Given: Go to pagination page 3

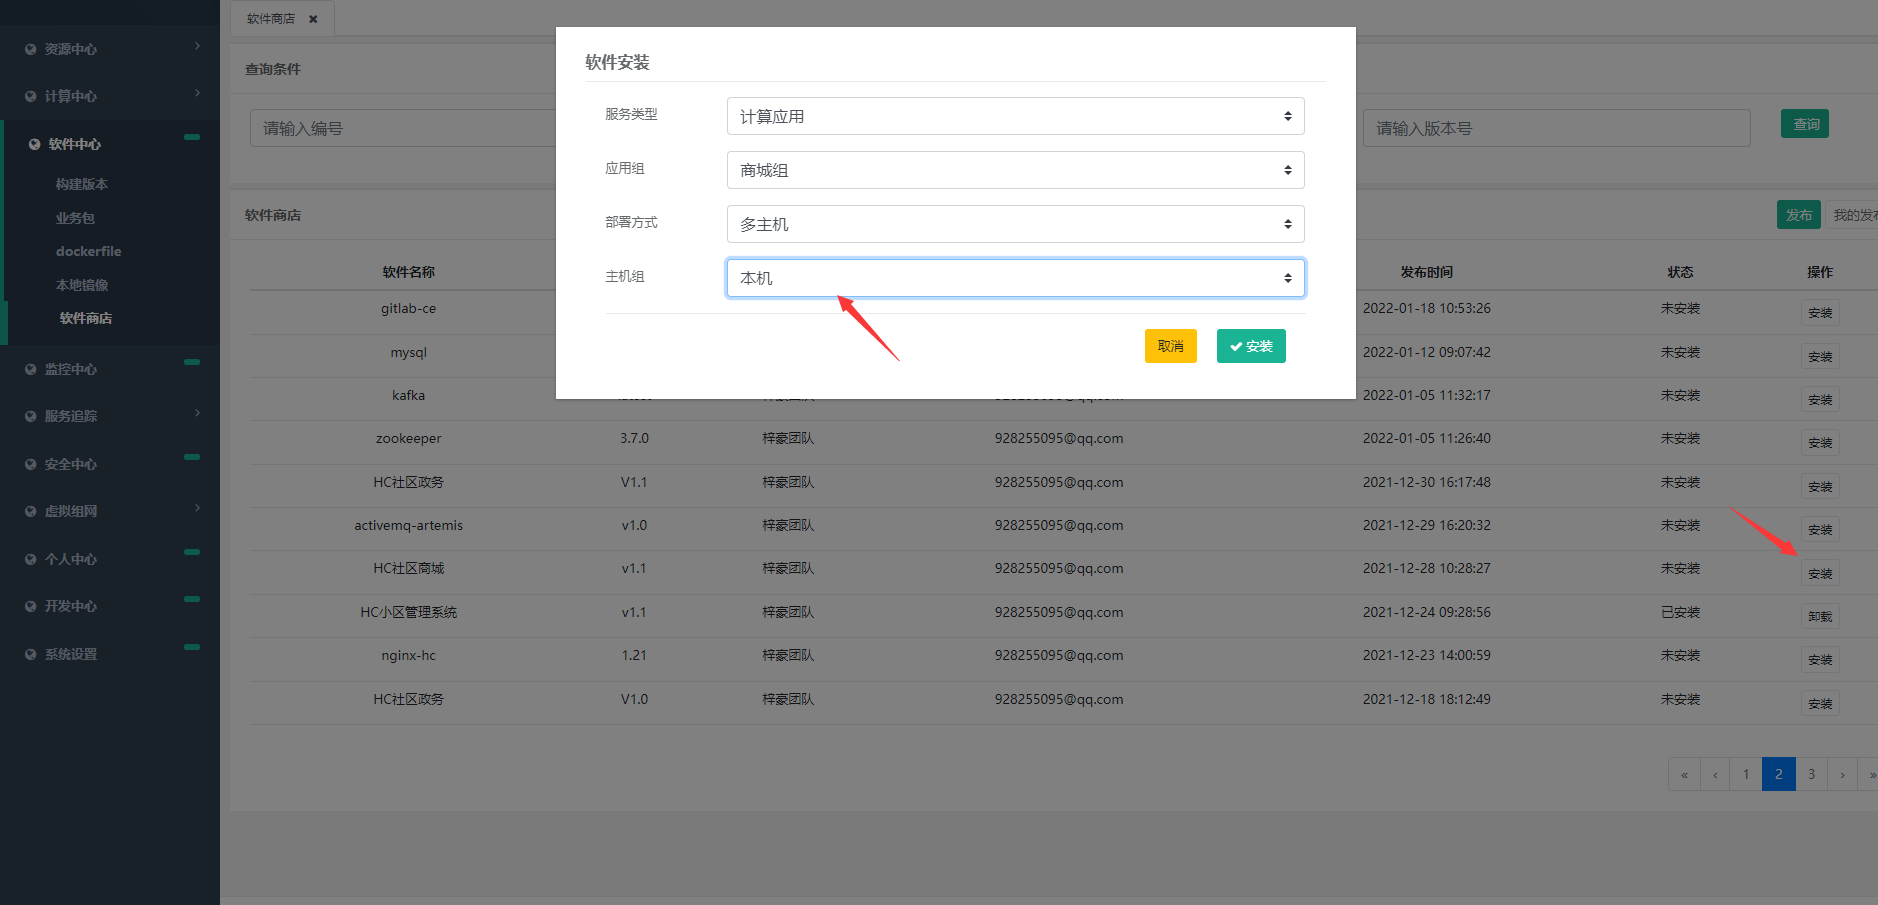Looking at the screenshot, I should coord(1811,774).
